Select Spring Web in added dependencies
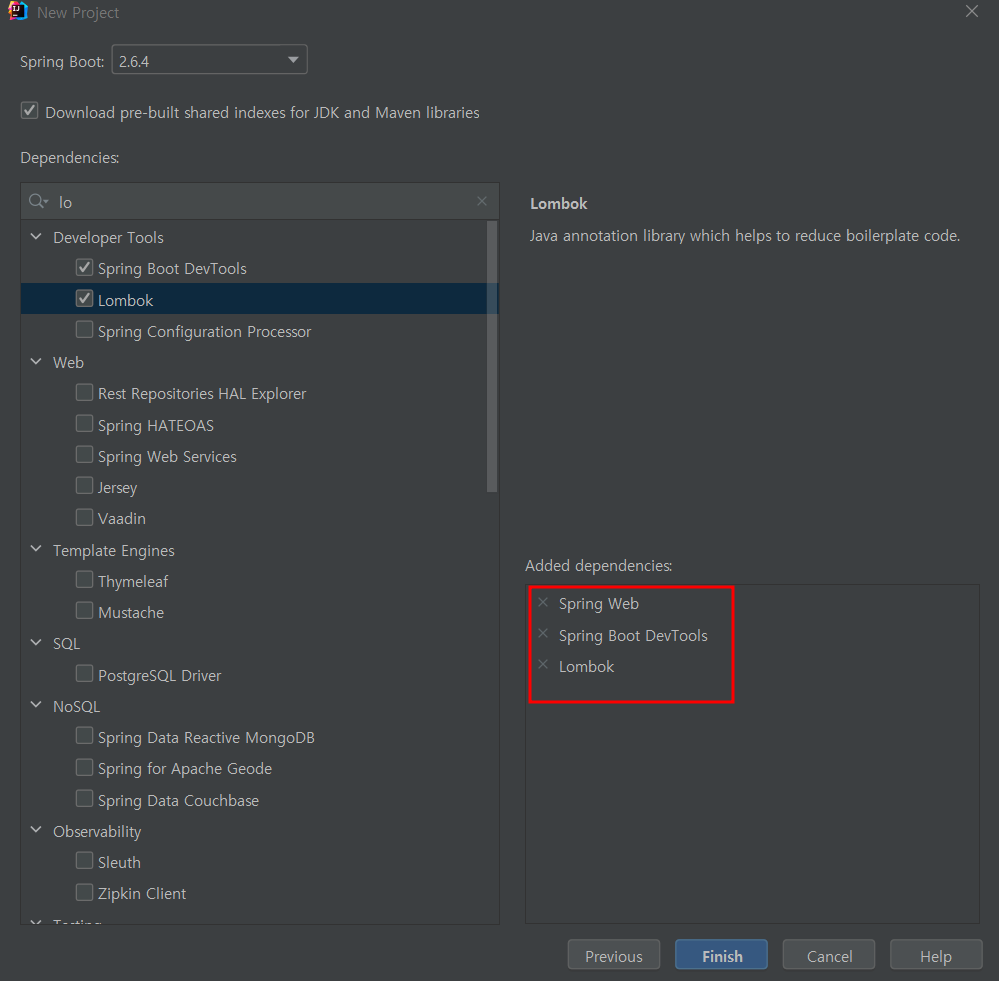 (598, 603)
